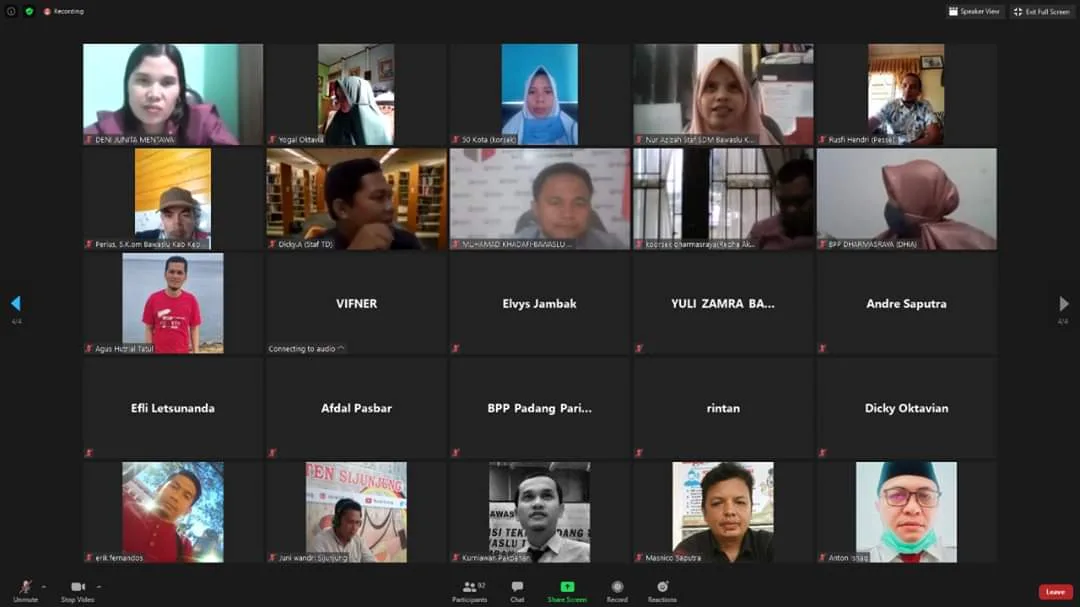Image resolution: width=1080 pixels, height=607 pixels.
Task: Open the meeting information icon
Action: point(11,11)
